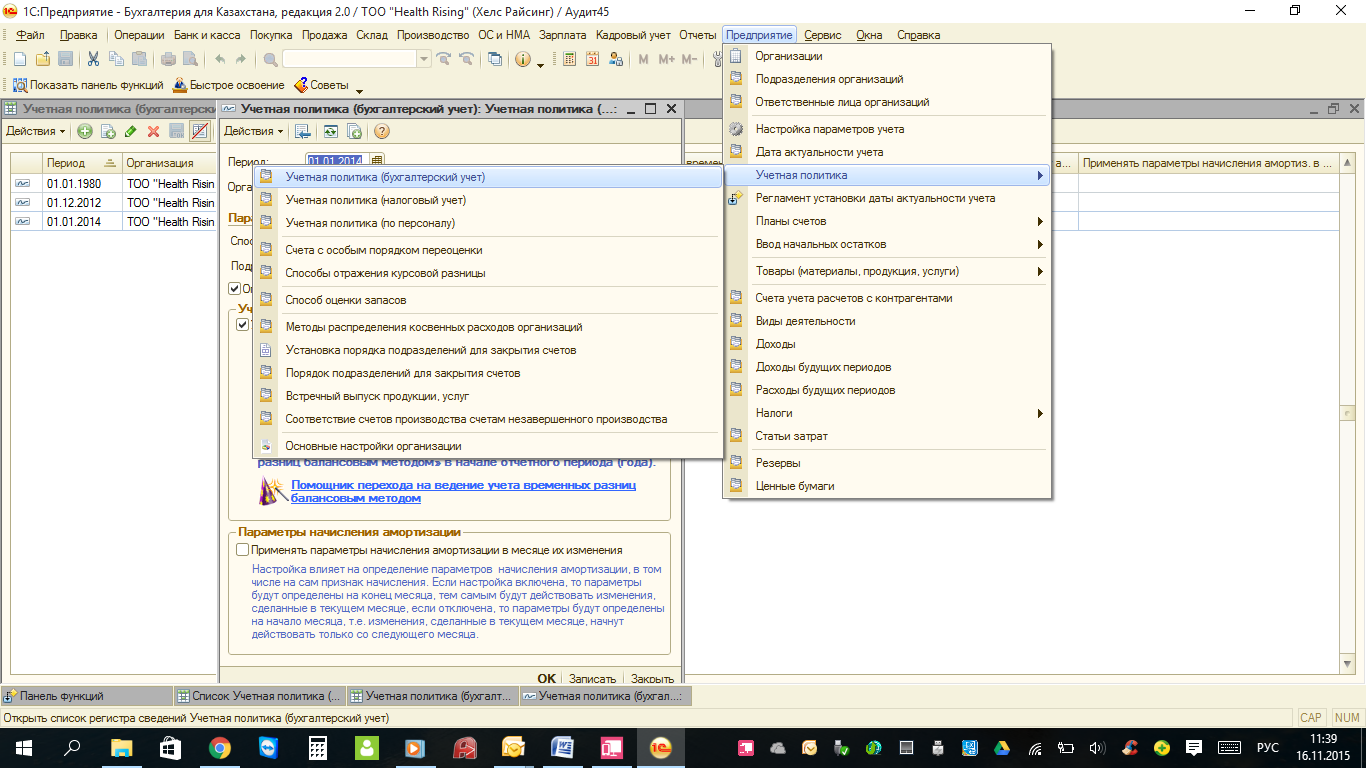Open the Зарплата menu
The image size is (1366, 768).
563,35
